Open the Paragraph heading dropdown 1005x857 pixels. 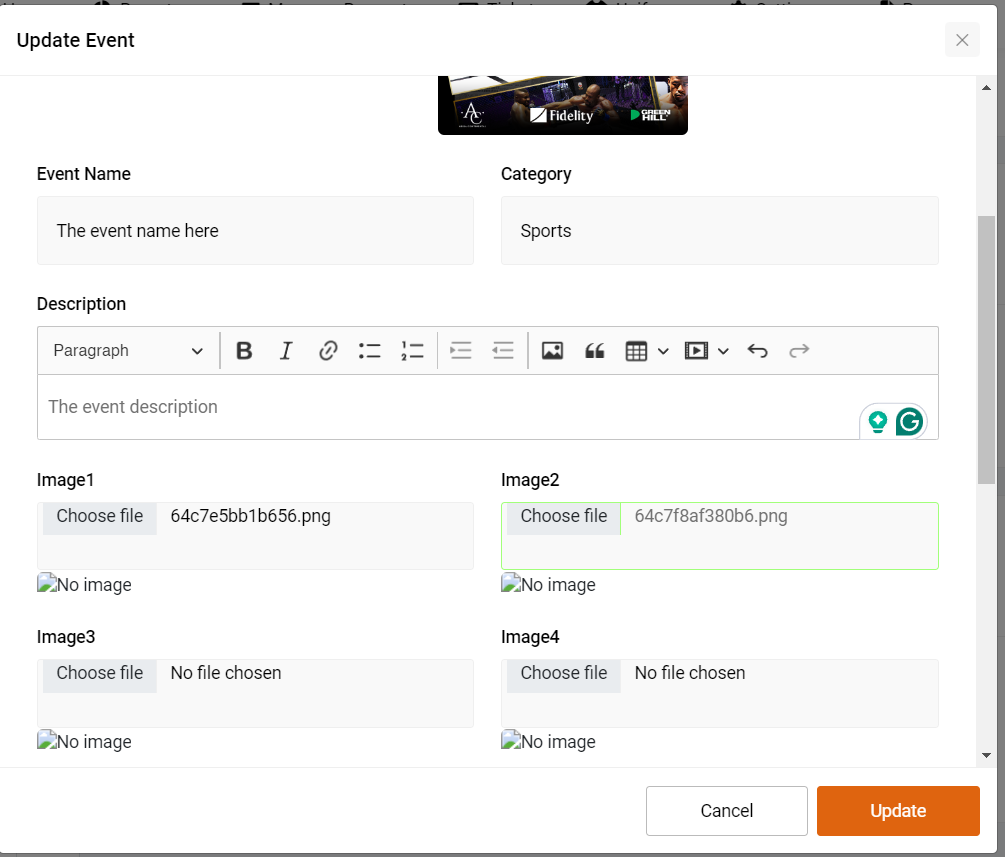click(x=128, y=351)
